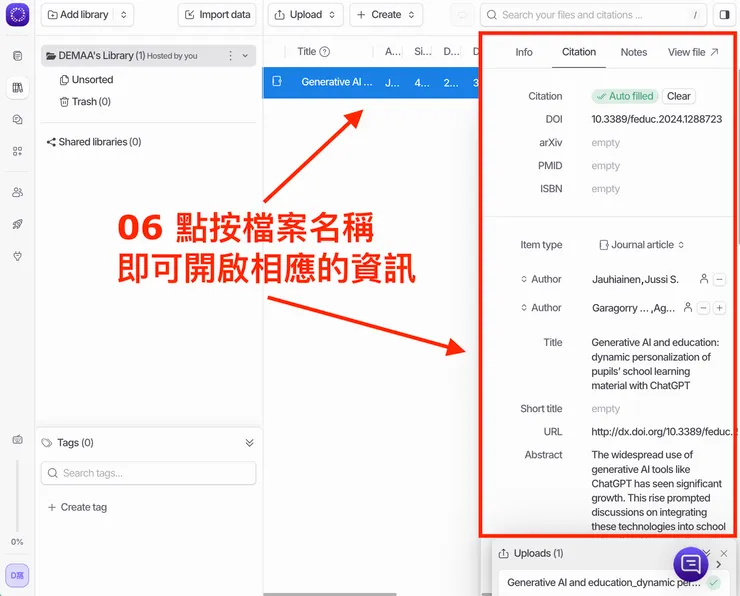Click the Short title empty field
Viewport: 740px width, 596px height.
pyautogui.click(x=605, y=409)
